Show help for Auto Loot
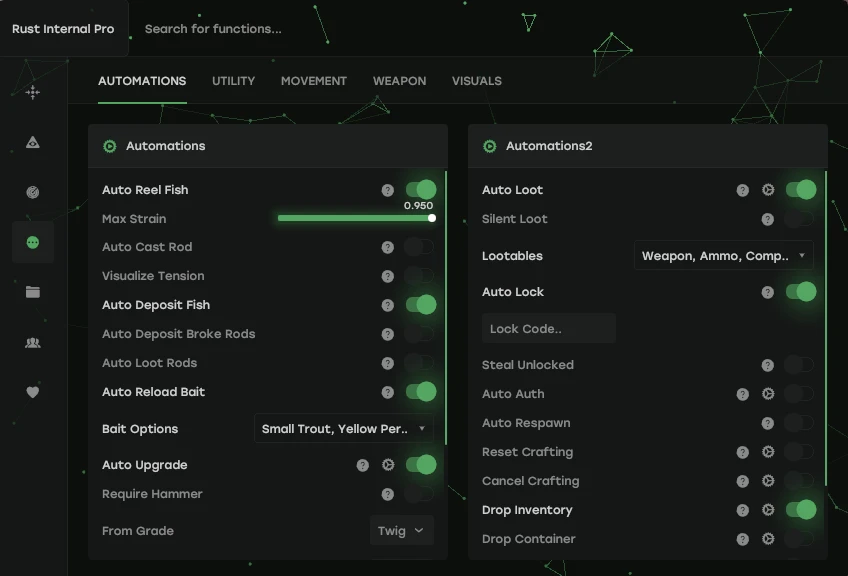 tap(743, 190)
